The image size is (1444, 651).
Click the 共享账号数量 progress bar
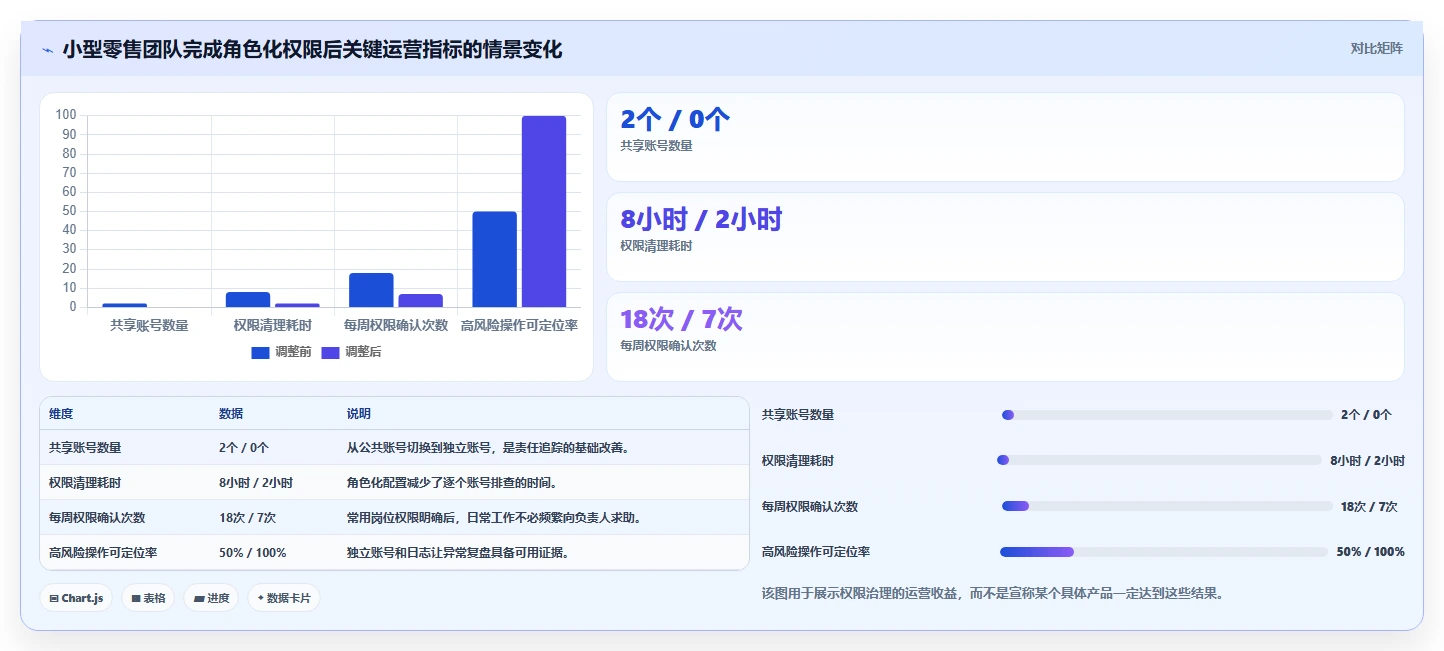point(1167,415)
